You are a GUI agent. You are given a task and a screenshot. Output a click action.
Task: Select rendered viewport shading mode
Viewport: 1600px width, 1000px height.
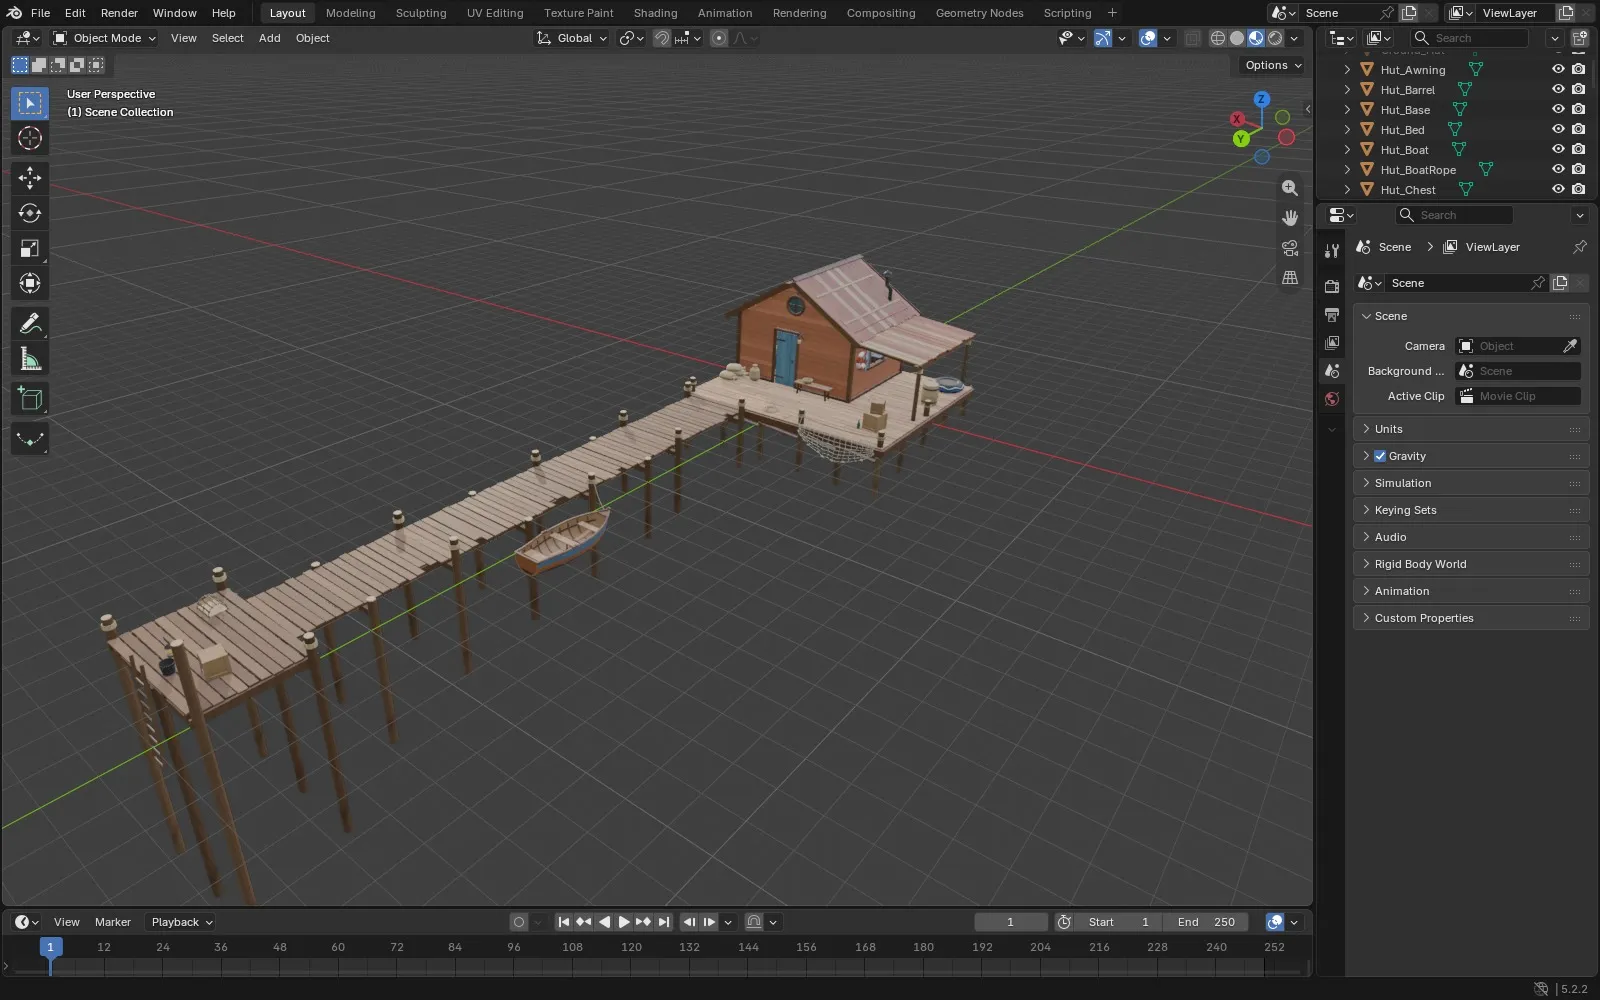tap(1275, 38)
